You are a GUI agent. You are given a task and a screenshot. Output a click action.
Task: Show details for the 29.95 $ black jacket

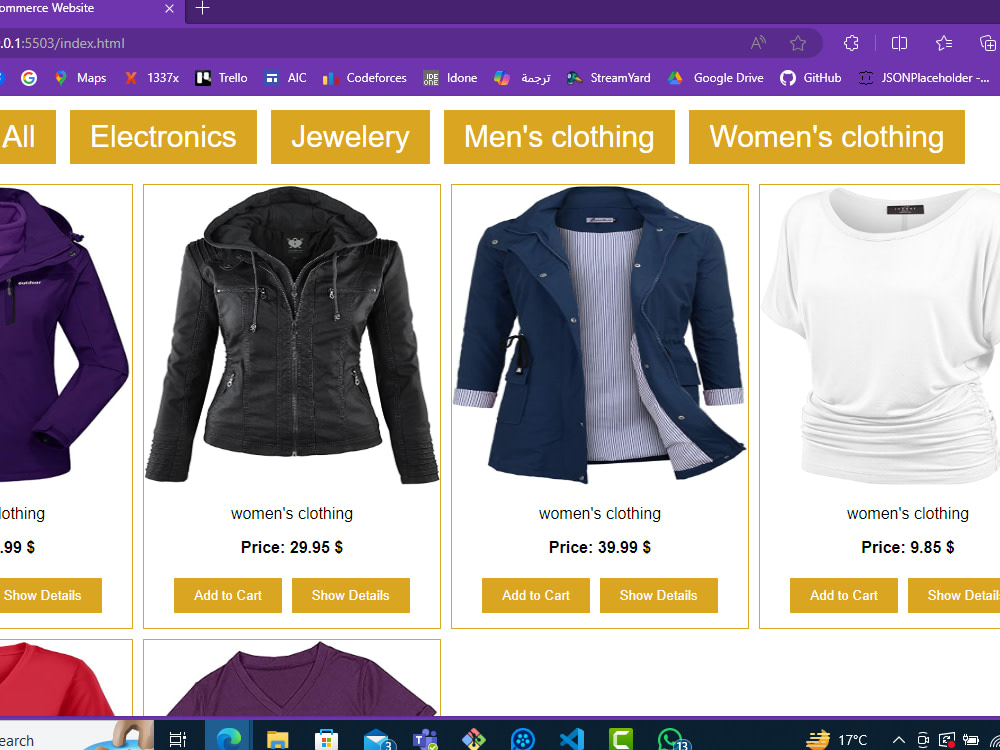(x=351, y=596)
